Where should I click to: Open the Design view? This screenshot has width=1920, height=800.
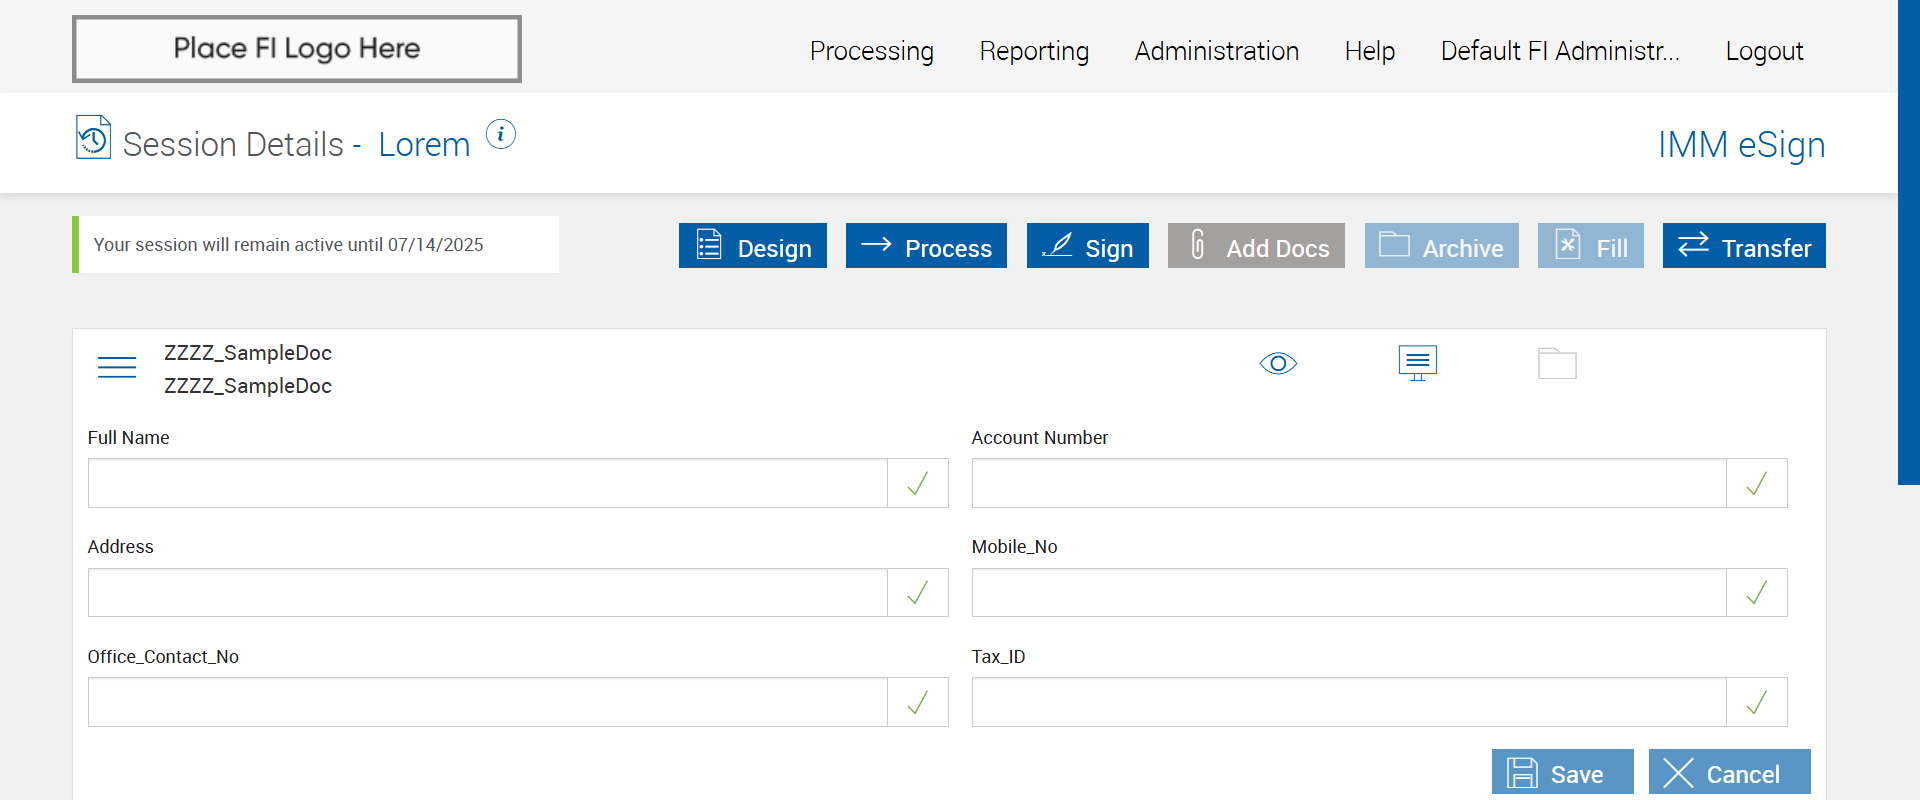pos(753,246)
